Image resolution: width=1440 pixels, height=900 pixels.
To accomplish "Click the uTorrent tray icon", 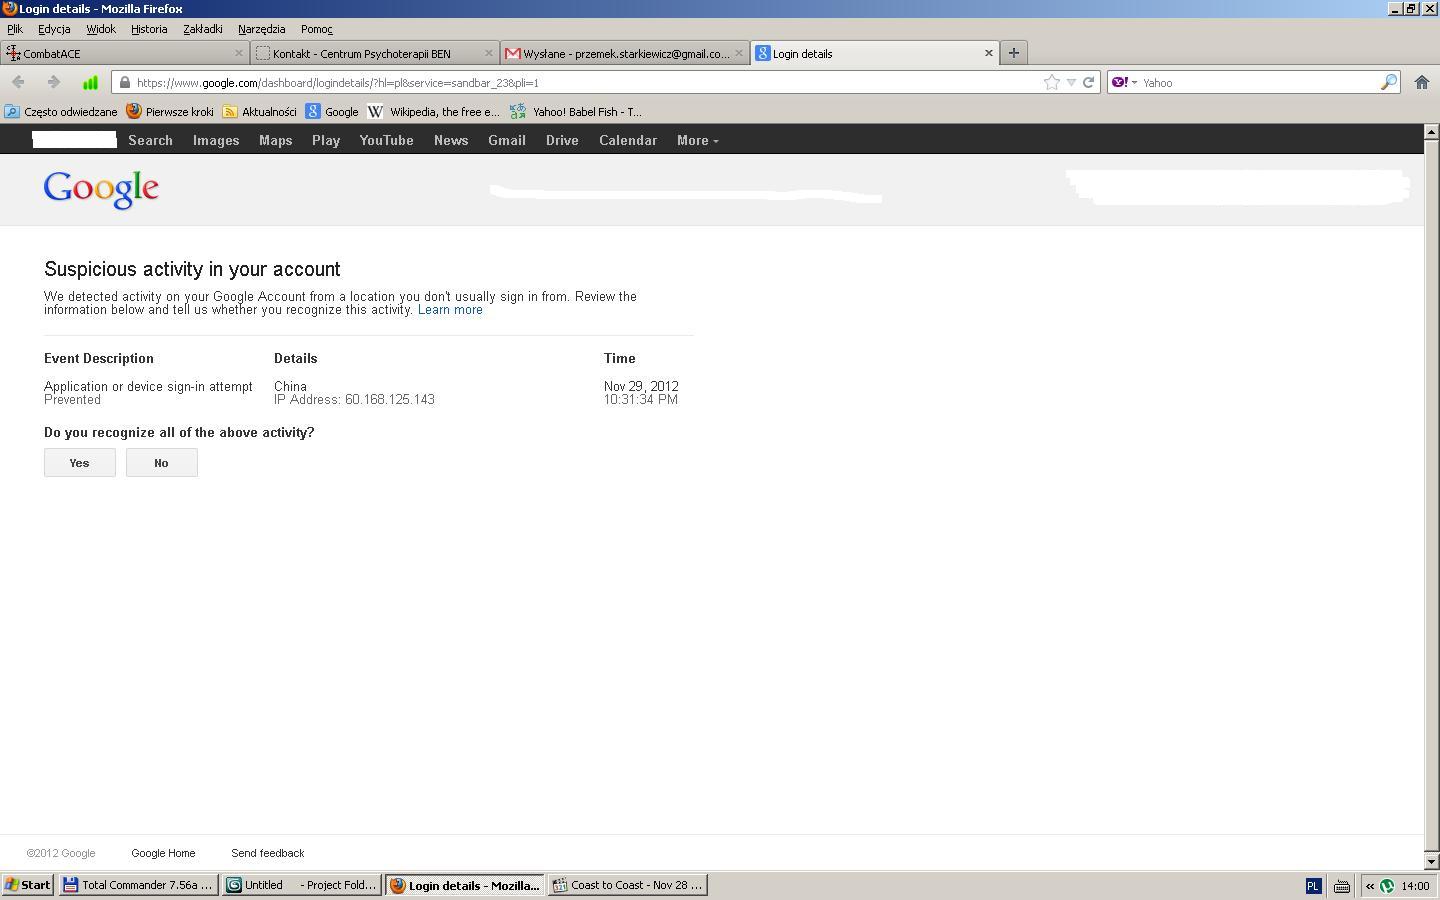I will pos(1387,886).
